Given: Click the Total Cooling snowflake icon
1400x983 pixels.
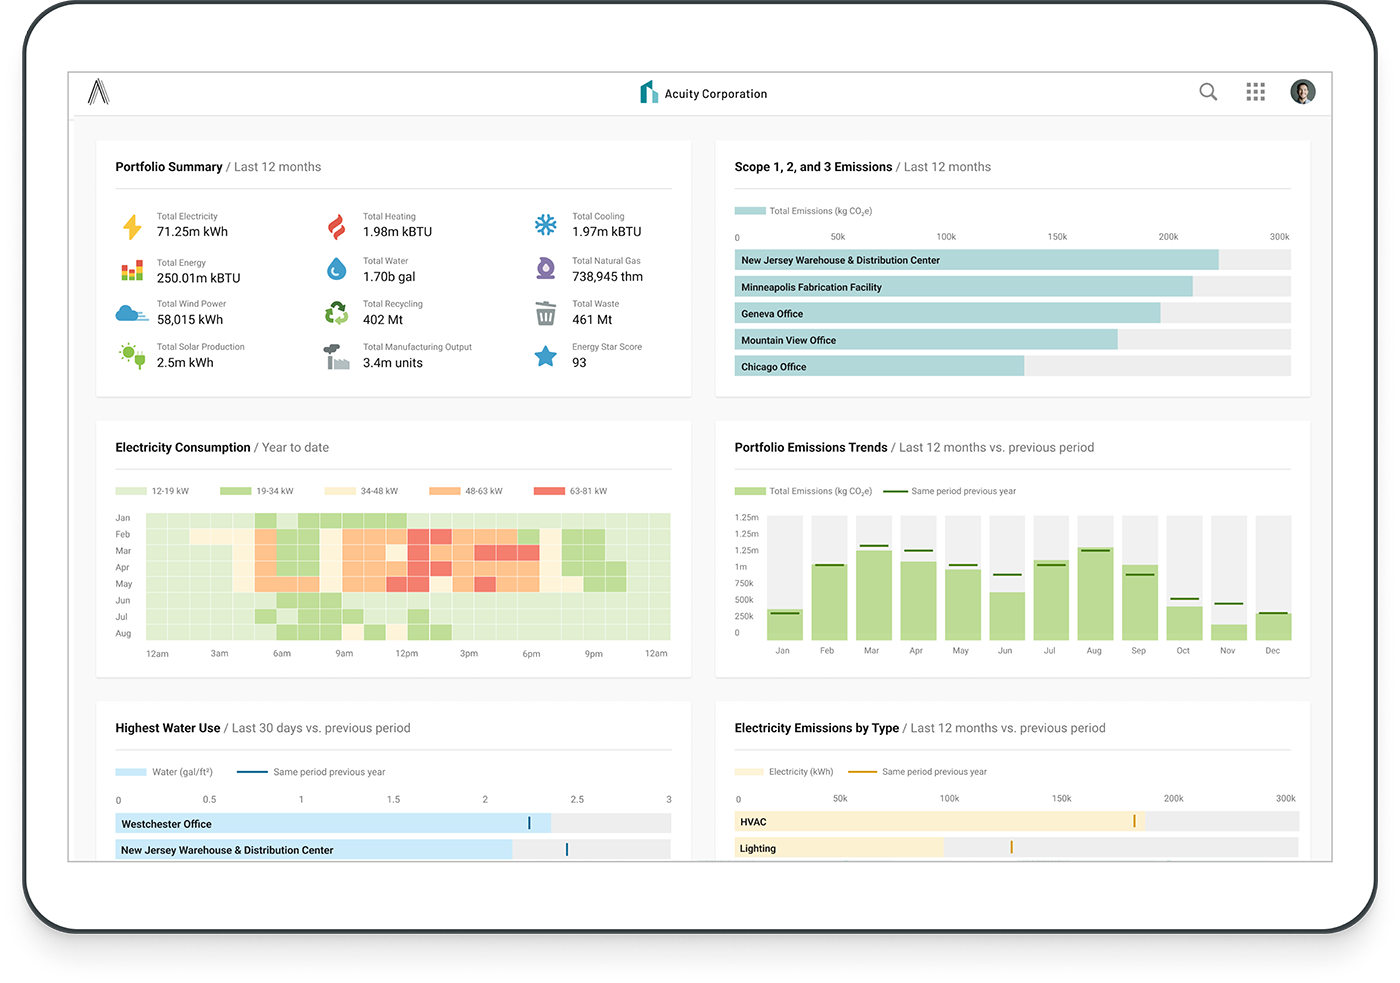Looking at the screenshot, I should tap(545, 224).
